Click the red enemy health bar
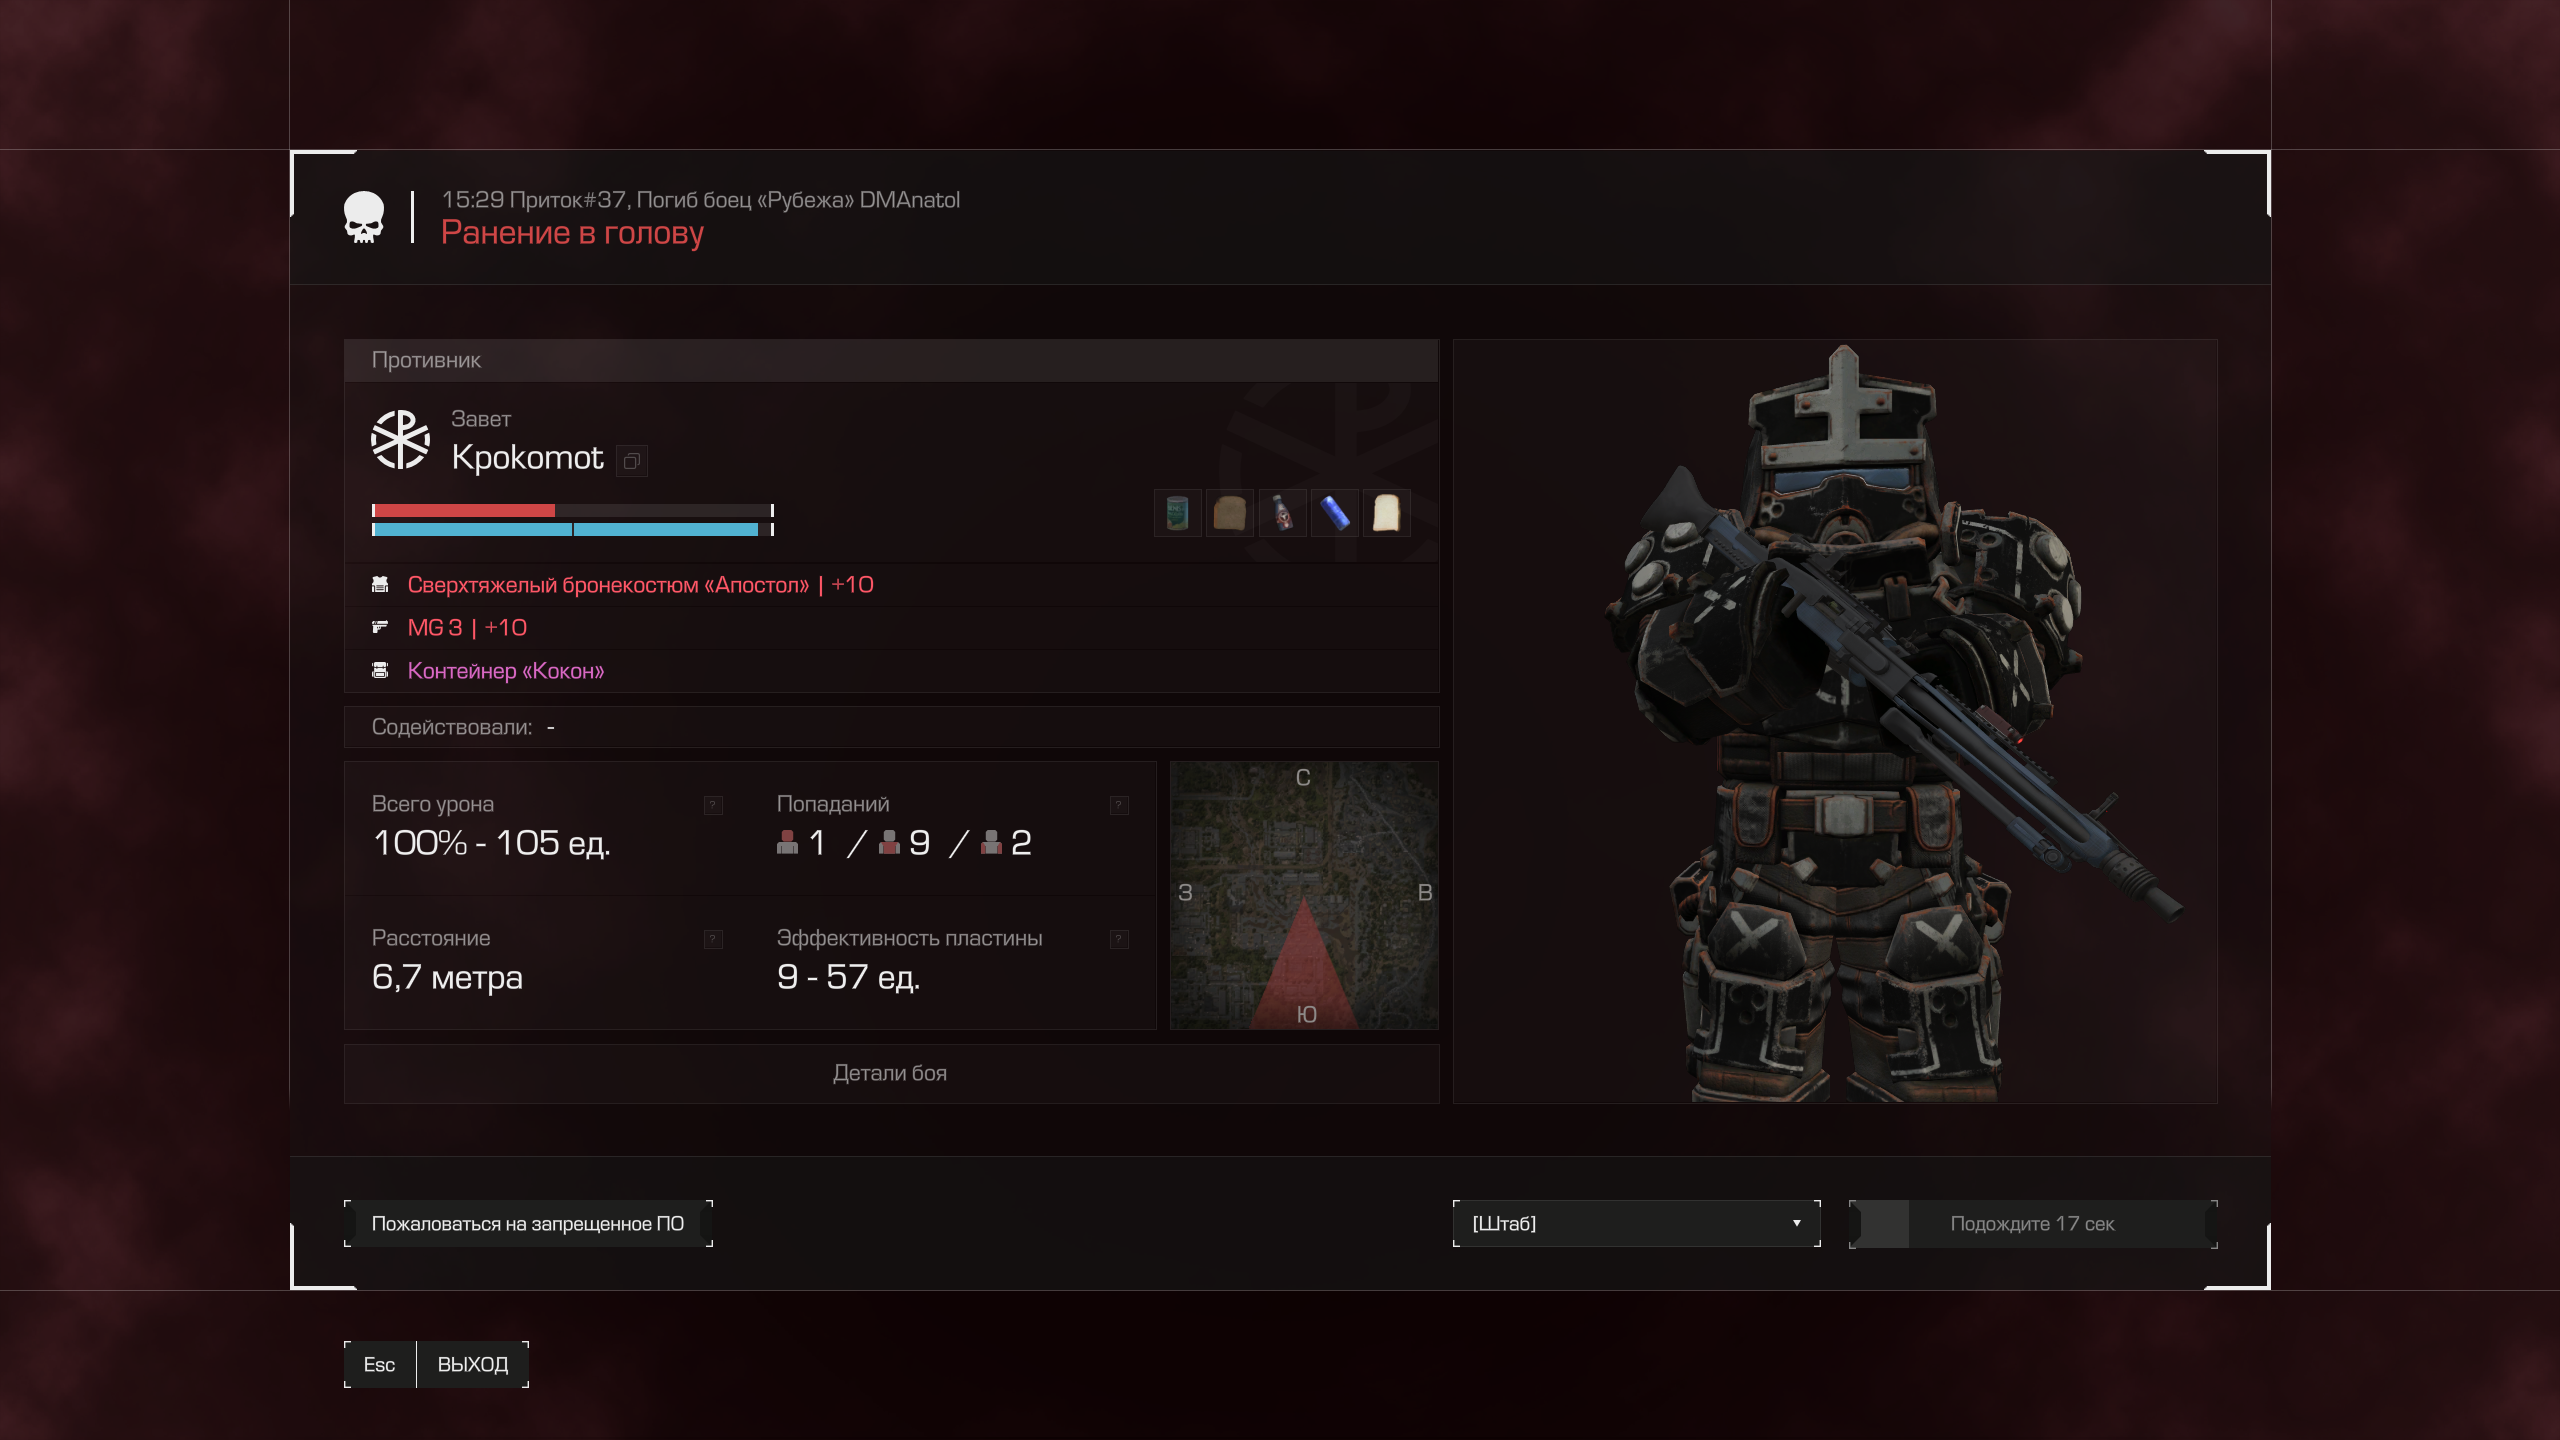 [x=573, y=510]
